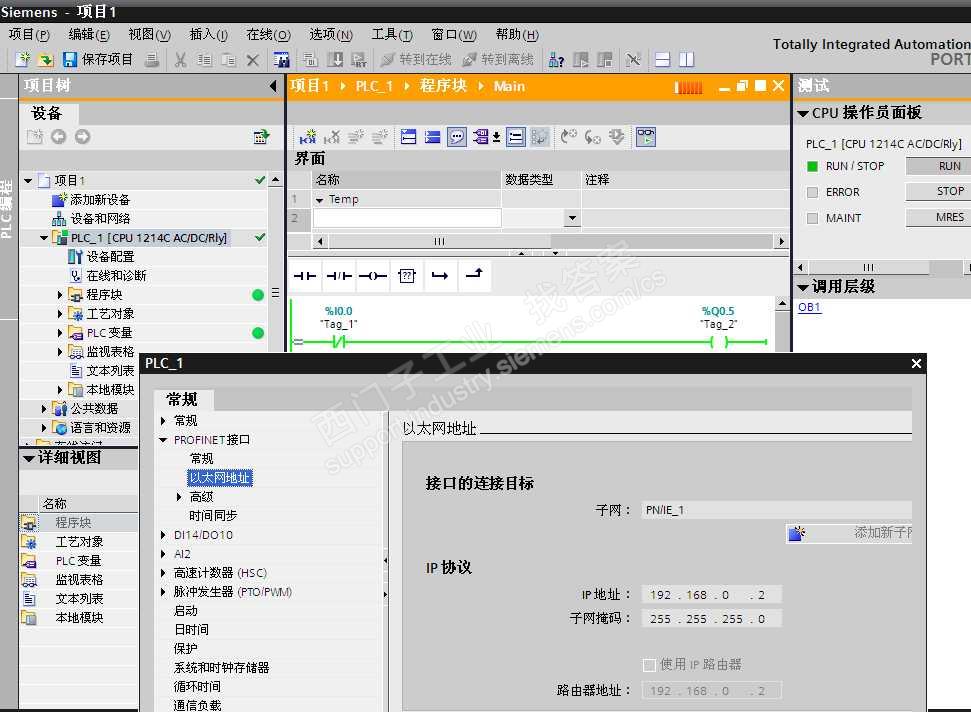The height and width of the screenshot is (712, 971).
Task: Insert normally open contact in LAD toolbar
Action: (x=305, y=276)
